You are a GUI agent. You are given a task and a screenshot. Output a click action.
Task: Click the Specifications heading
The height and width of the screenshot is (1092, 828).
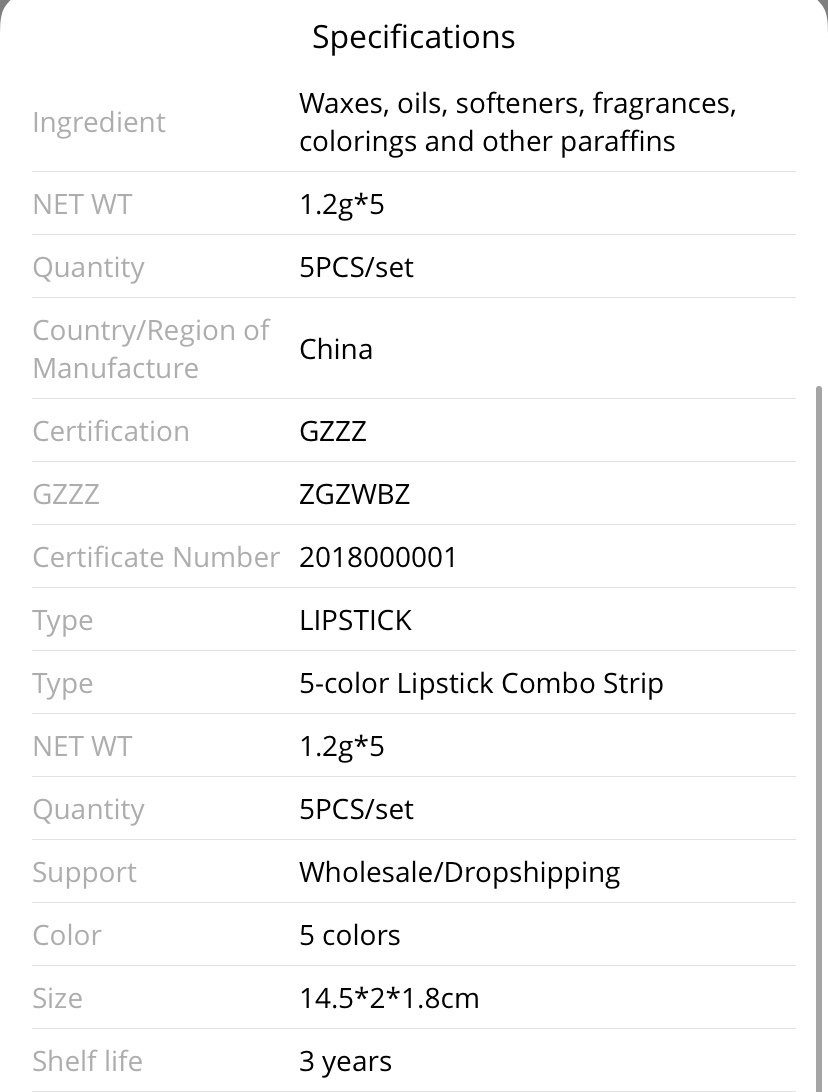(x=414, y=37)
